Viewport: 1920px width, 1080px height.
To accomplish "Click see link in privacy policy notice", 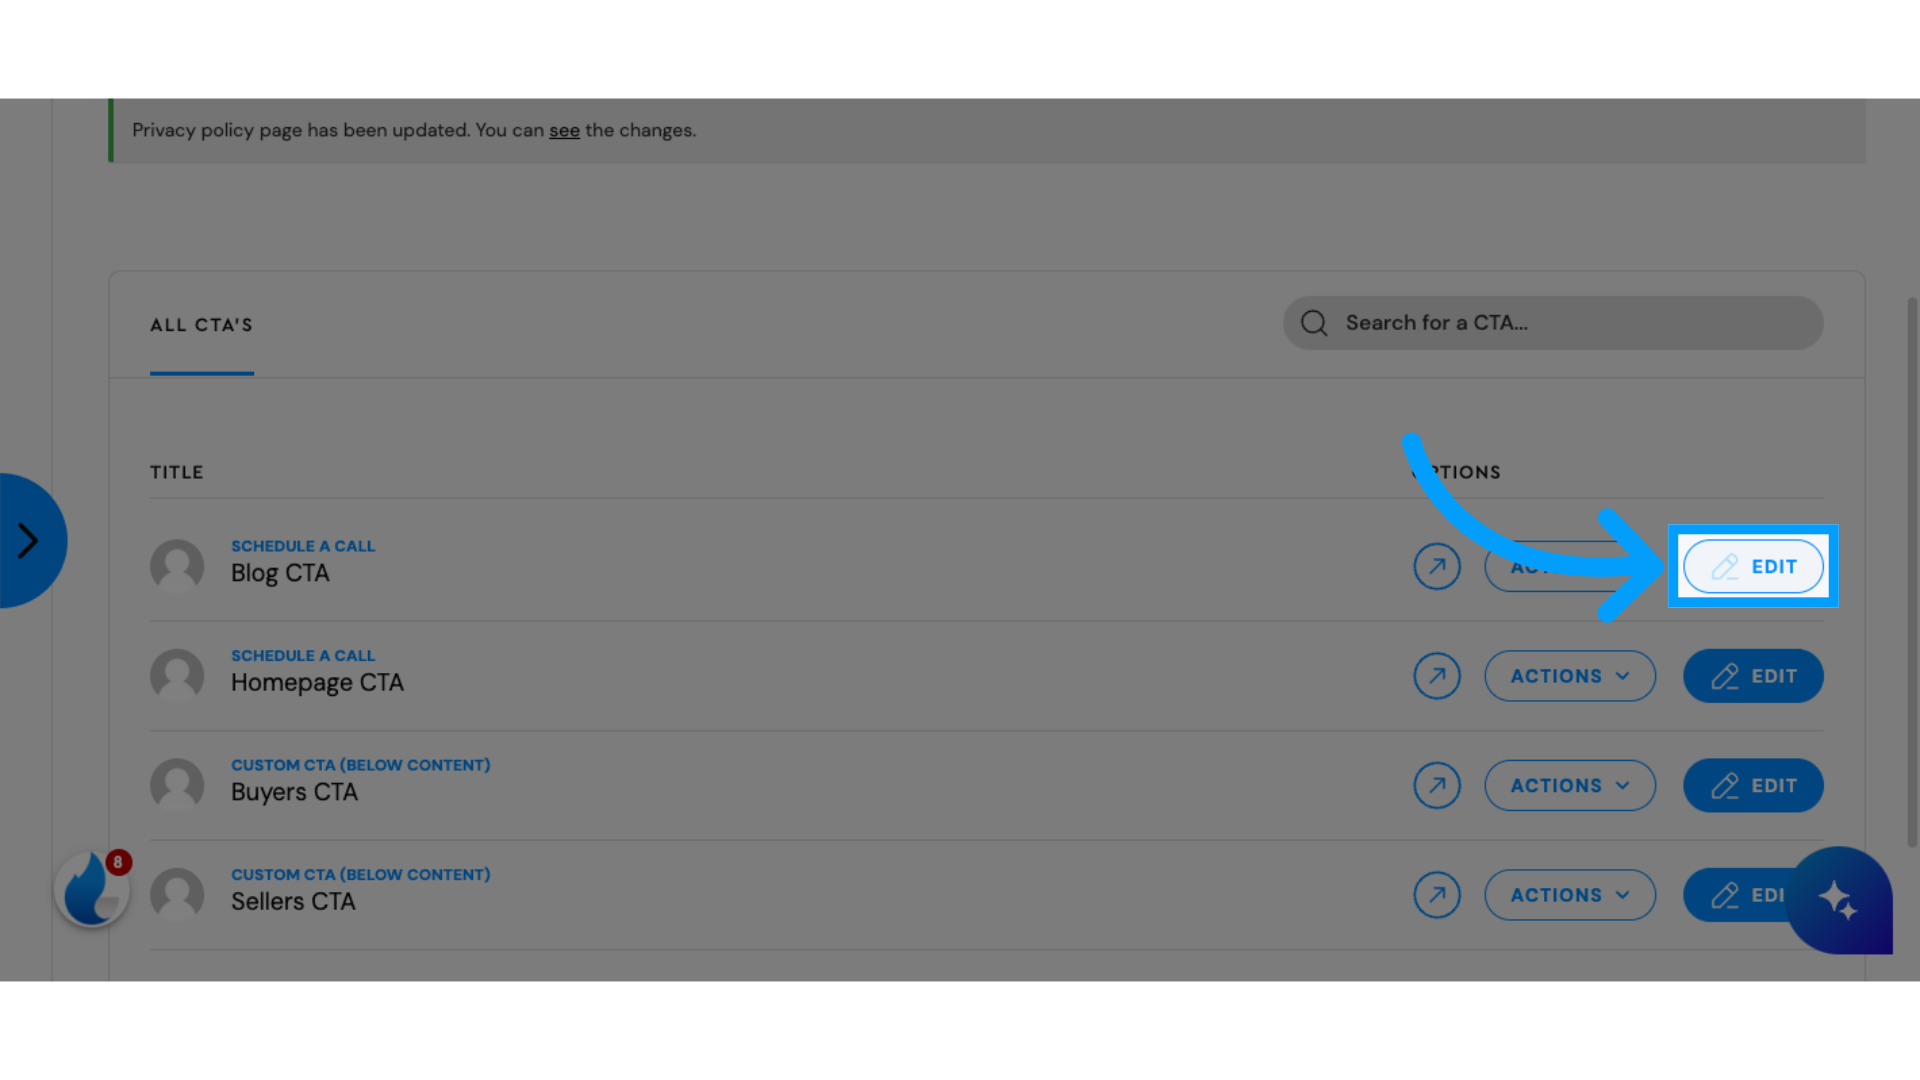I will [563, 129].
